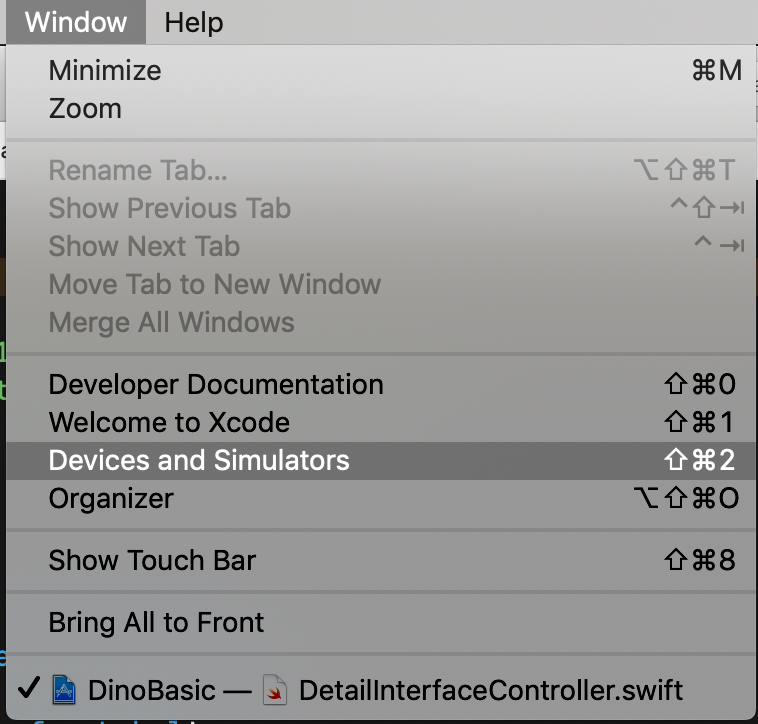Click the checkmark beside DinoBasic window entry
This screenshot has width=758, height=724.
click(x=29, y=688)
